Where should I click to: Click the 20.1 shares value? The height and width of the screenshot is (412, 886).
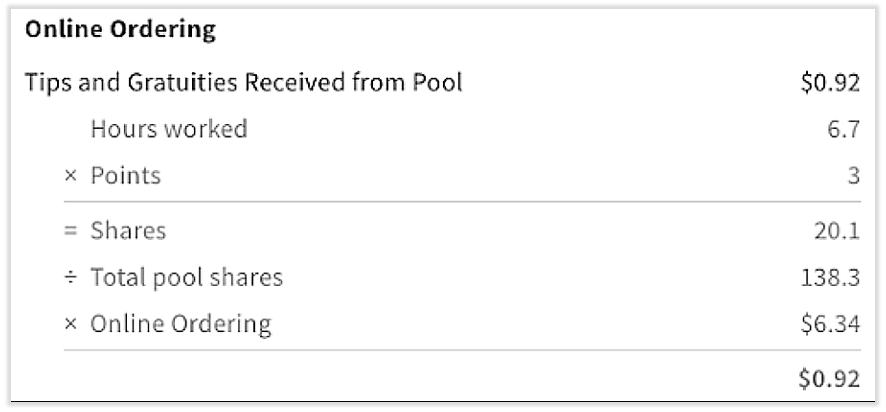(837, 232)
